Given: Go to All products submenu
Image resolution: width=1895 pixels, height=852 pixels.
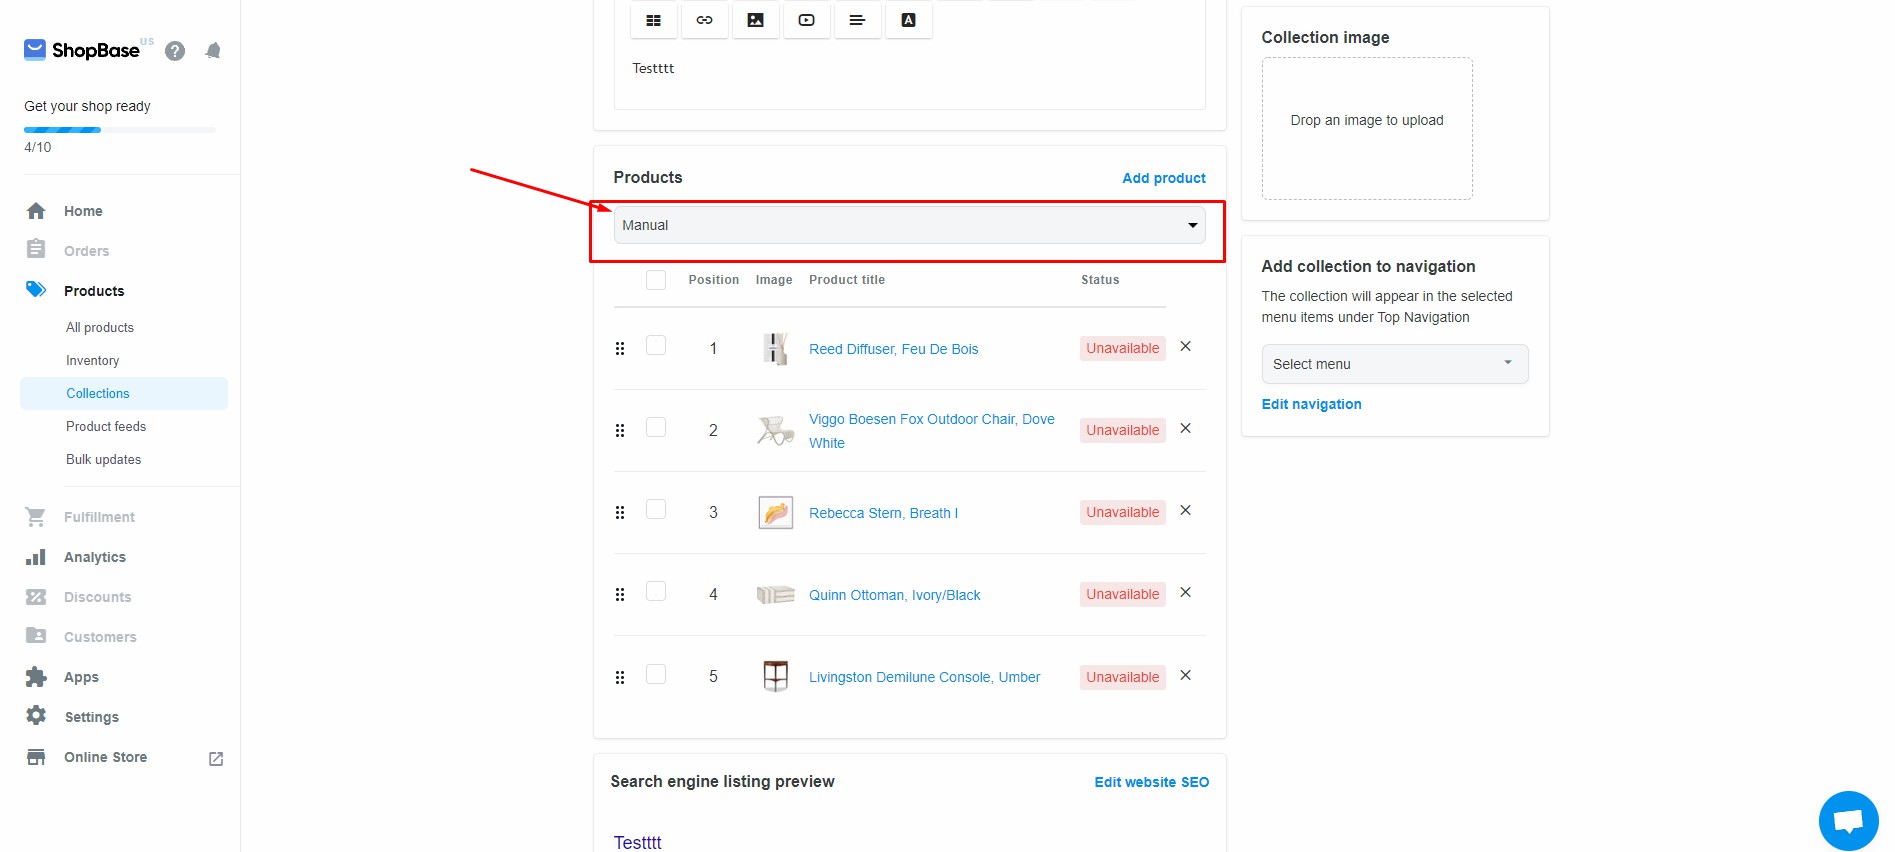Looking at the screenshot, I should [100, 327].
